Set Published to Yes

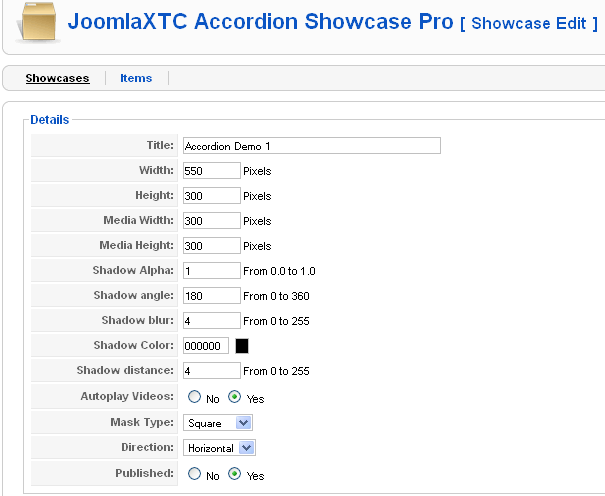tap(234, 474)
